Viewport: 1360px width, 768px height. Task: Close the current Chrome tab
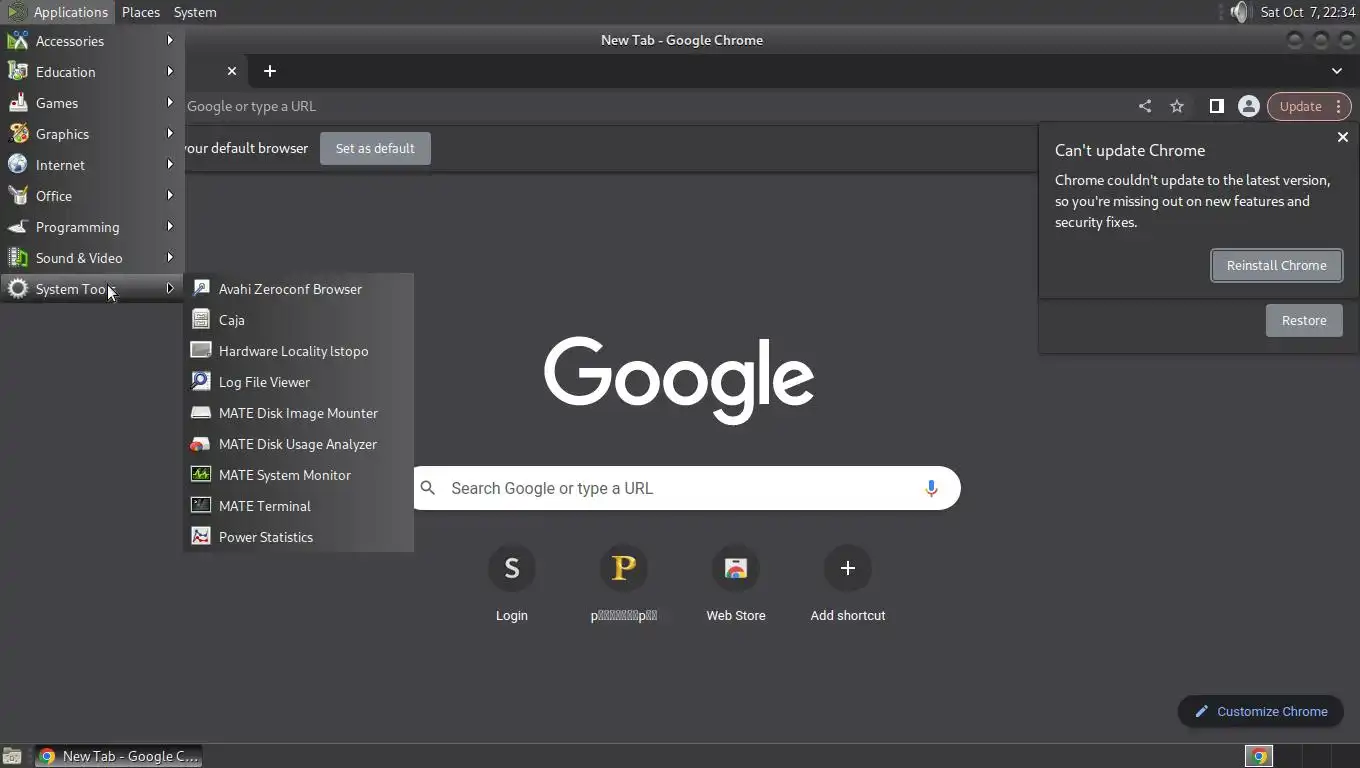tap(232, 71)
